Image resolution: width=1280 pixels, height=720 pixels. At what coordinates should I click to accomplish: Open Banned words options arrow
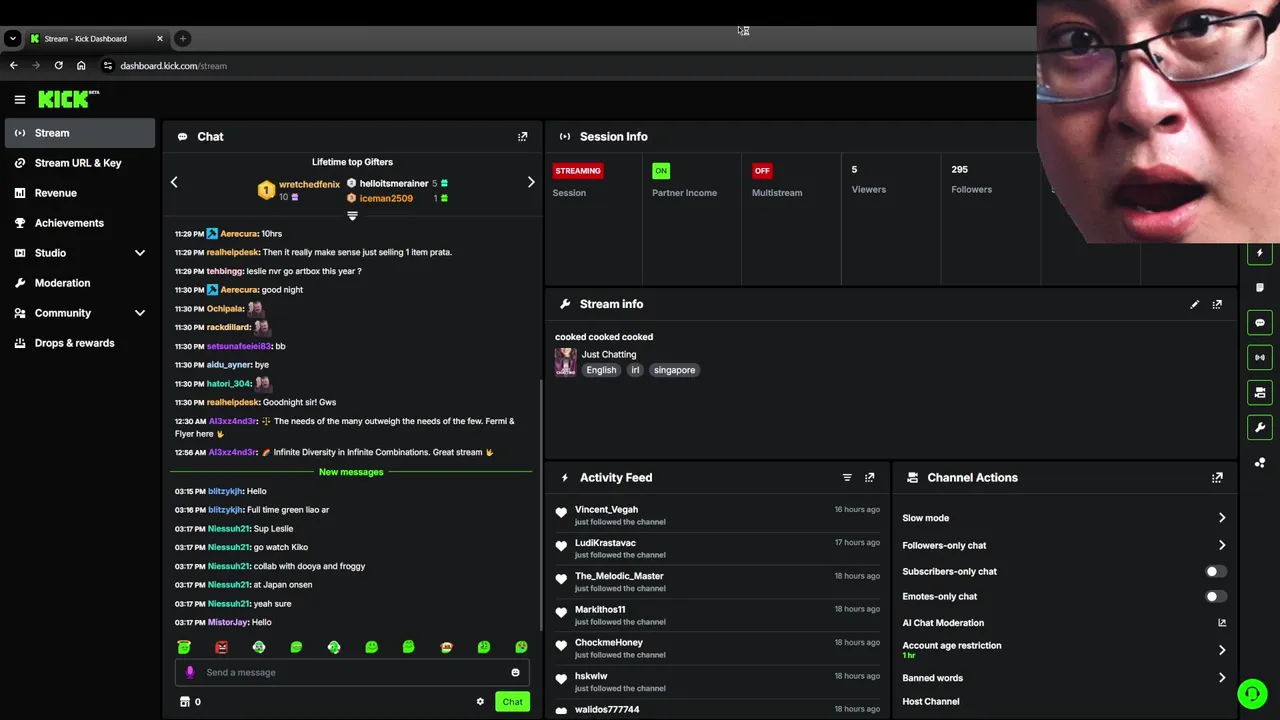click(1222, 678)
